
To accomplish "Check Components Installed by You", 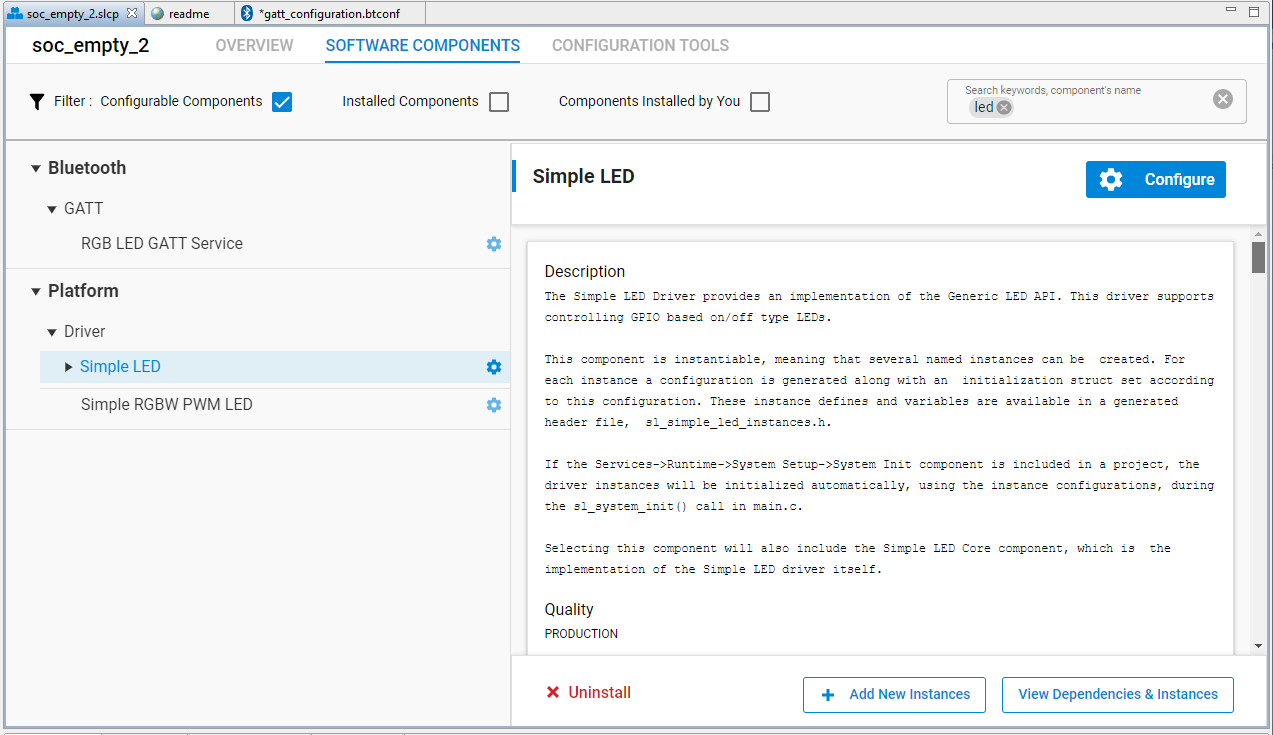I will tap(760, 101).
